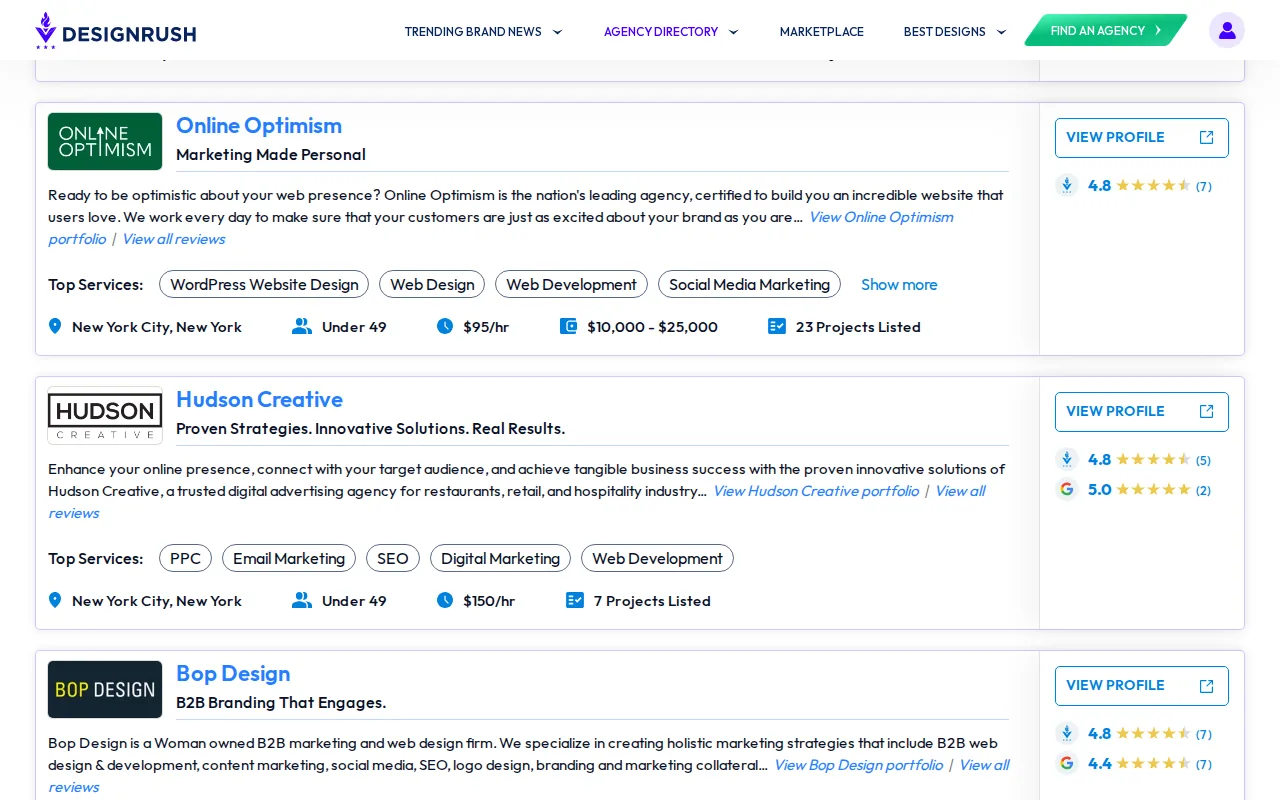Click "7 Projects Listed" text
Screen dimensions: 1280x800
pos(652,600)
